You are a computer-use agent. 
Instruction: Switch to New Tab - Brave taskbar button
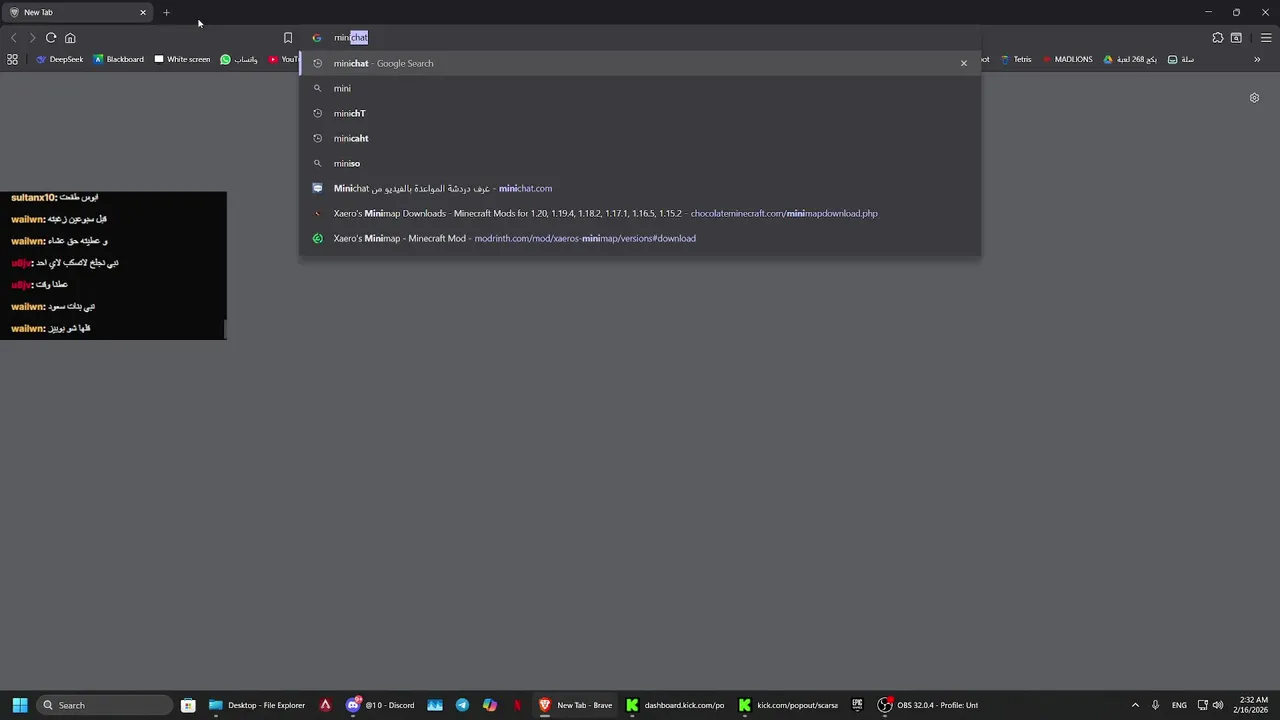pyautogui.click(x=576, y=705)
